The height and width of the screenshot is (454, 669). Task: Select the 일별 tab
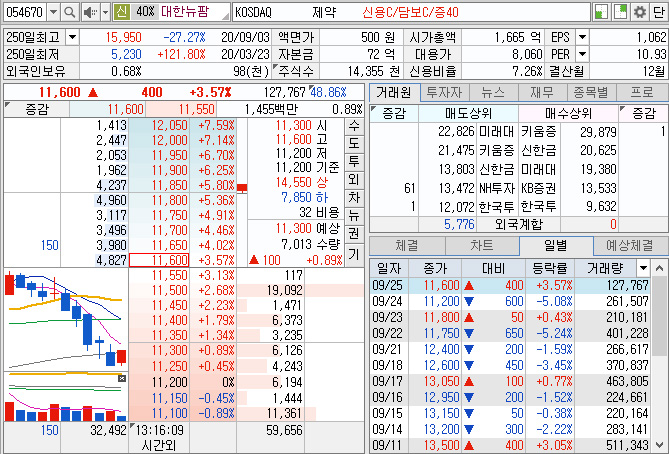(x=556, y=245)
